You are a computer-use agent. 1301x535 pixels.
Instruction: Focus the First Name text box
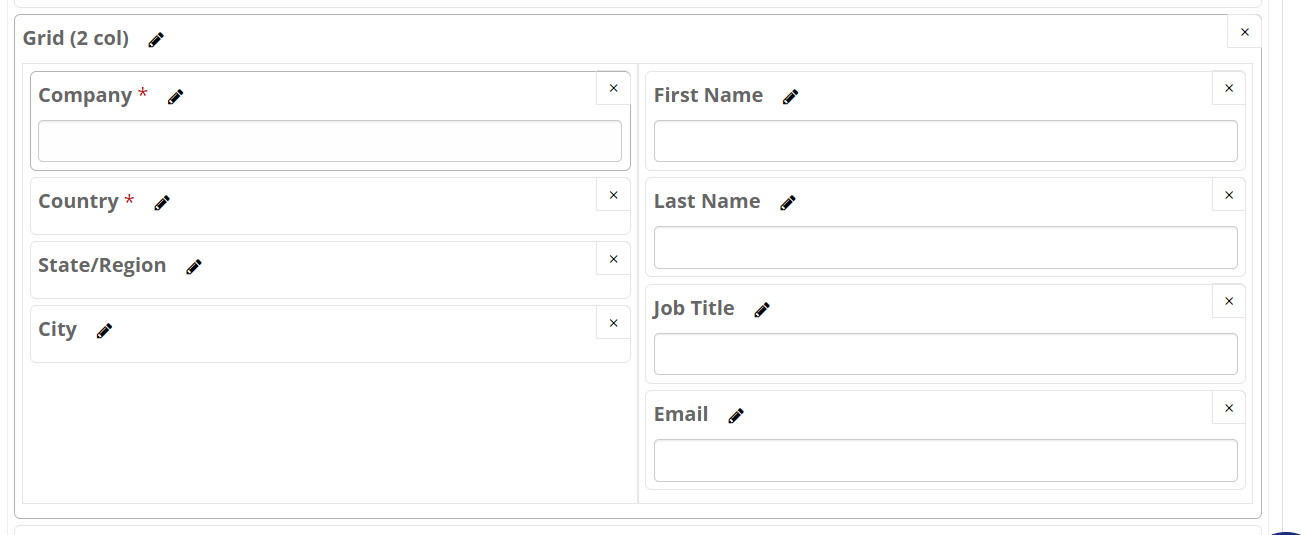click(945, 141)
